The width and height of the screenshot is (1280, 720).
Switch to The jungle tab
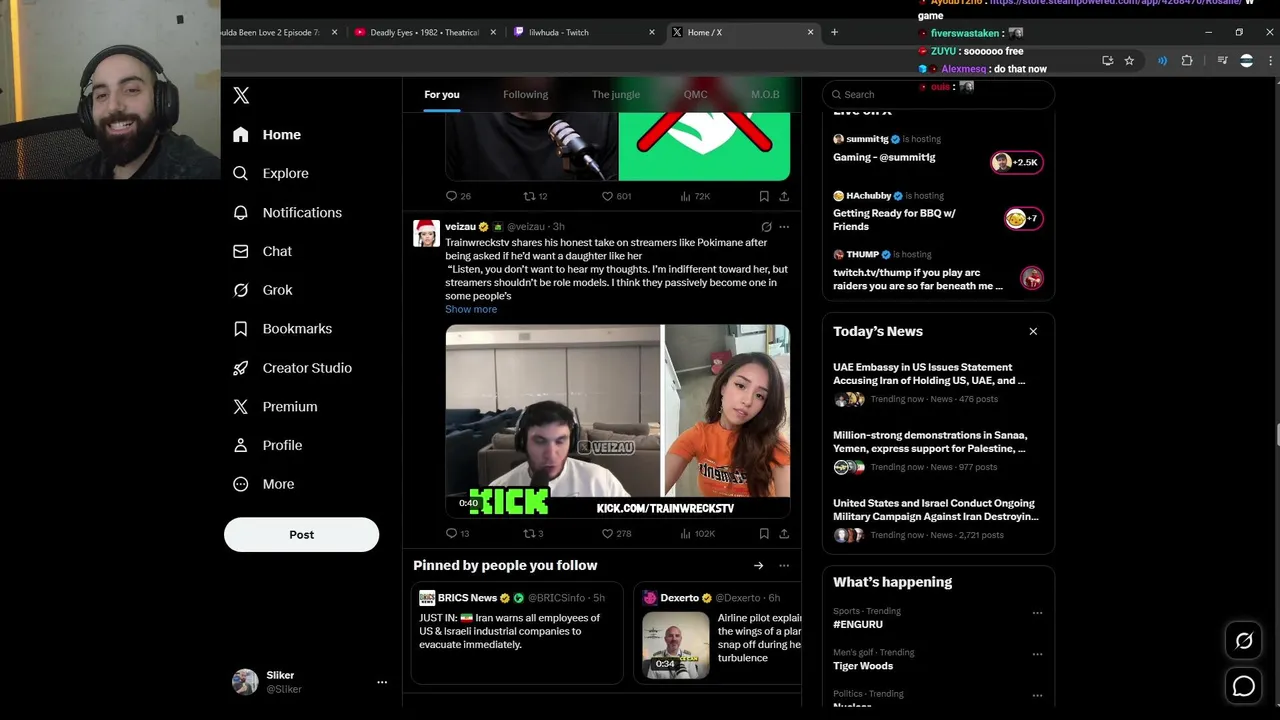[616, 94]
